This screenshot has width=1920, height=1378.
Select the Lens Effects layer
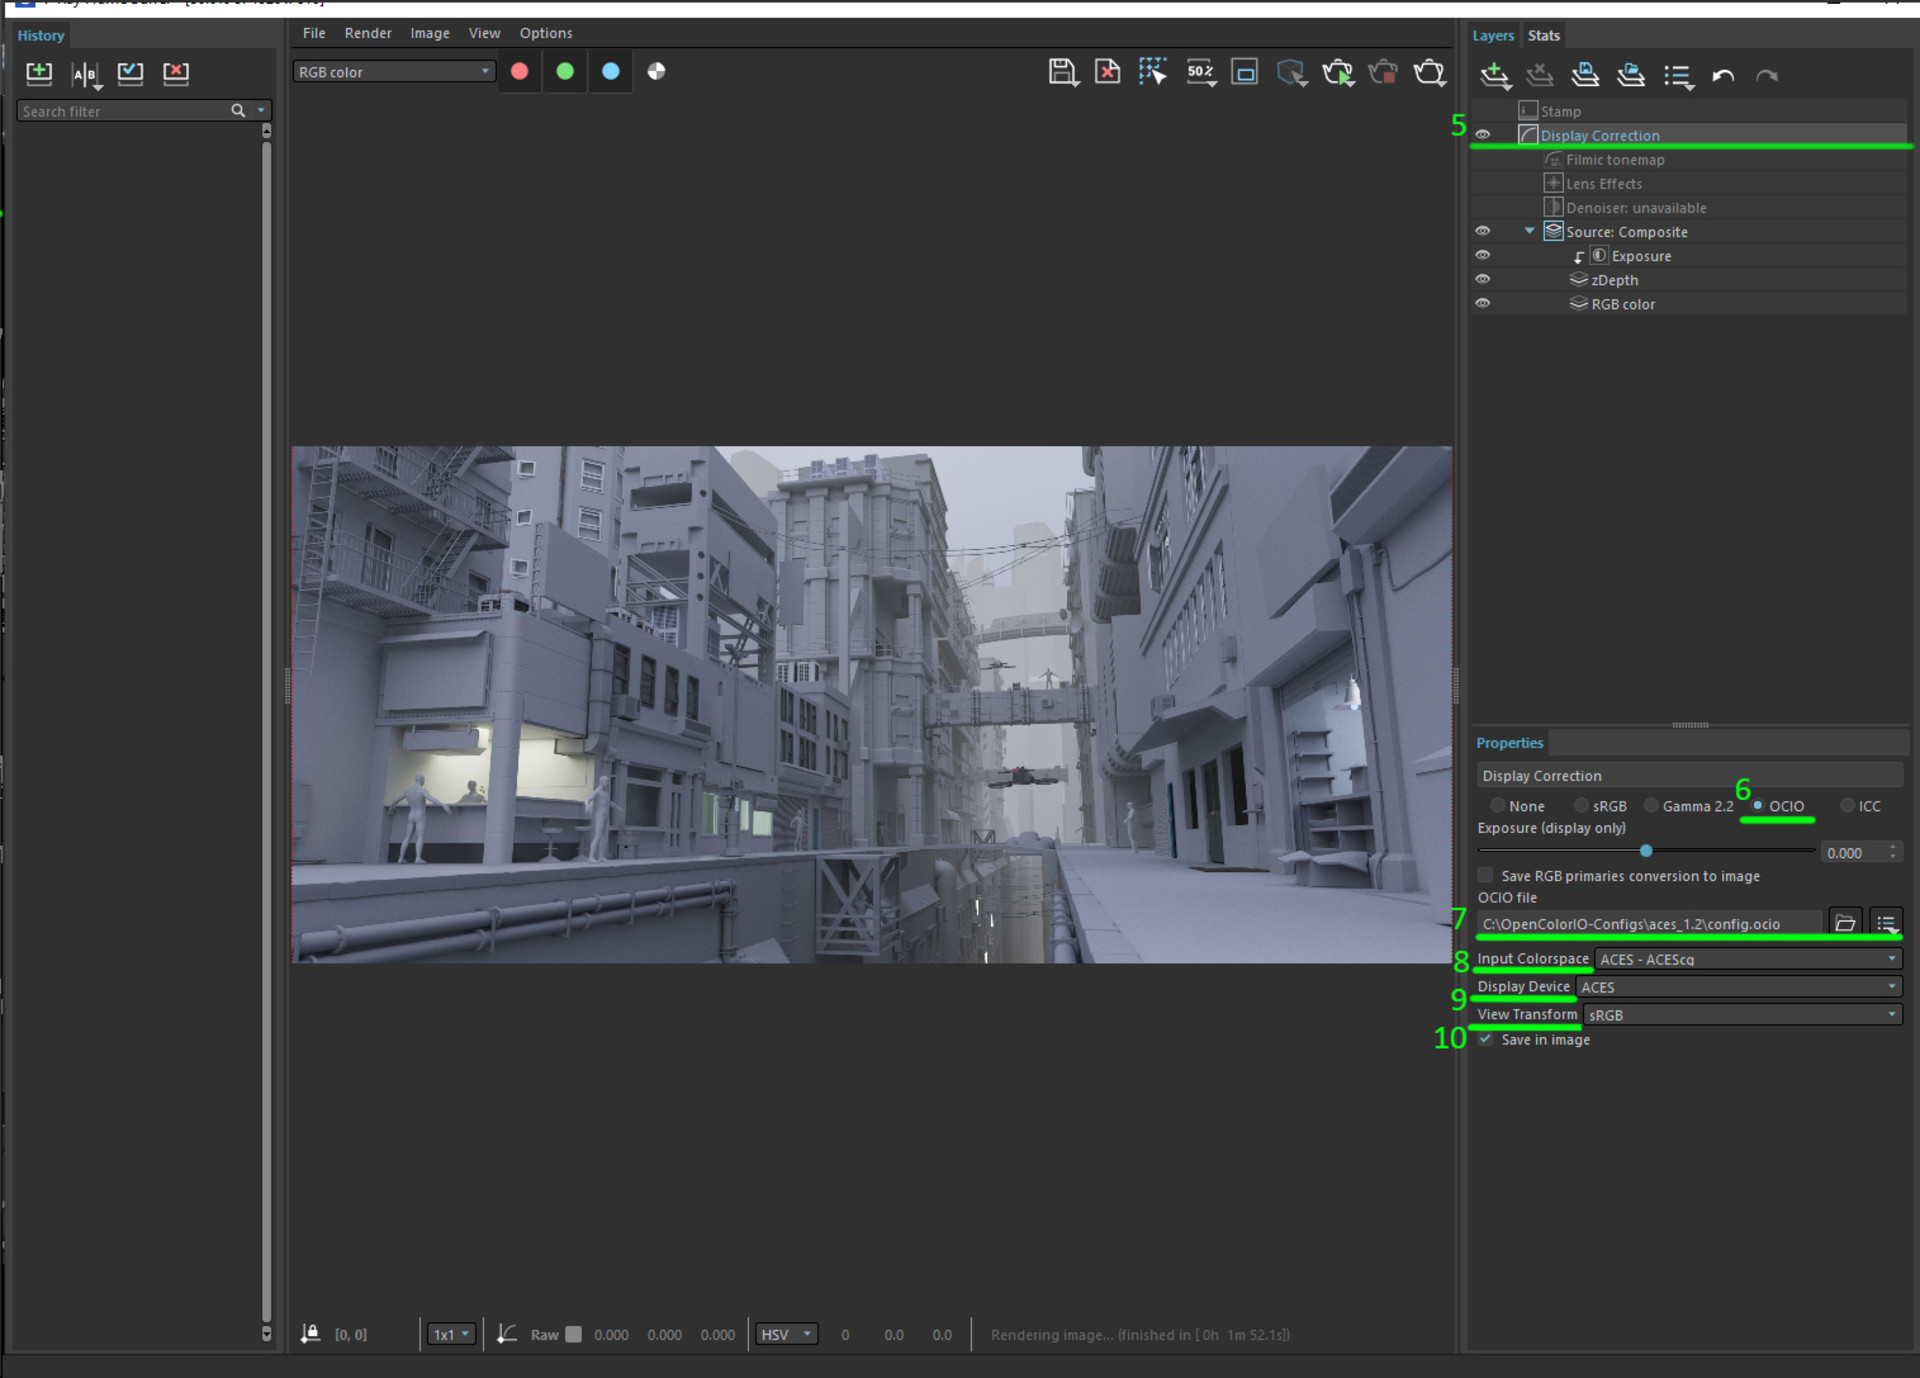click(x=1603, y=184)
